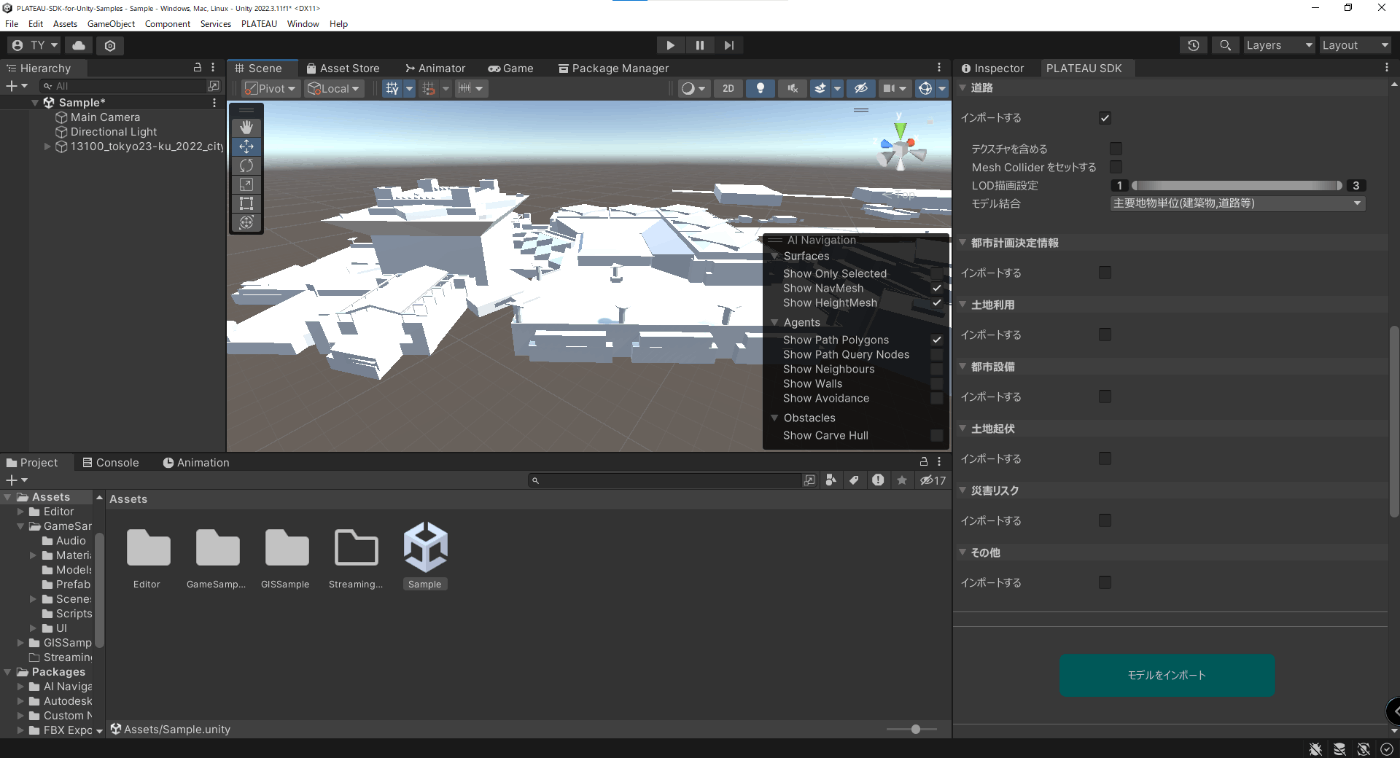This screenshot has width=1400, height=758.
Task: Click the Project favorites star icon
Action: tap(902, 480)
